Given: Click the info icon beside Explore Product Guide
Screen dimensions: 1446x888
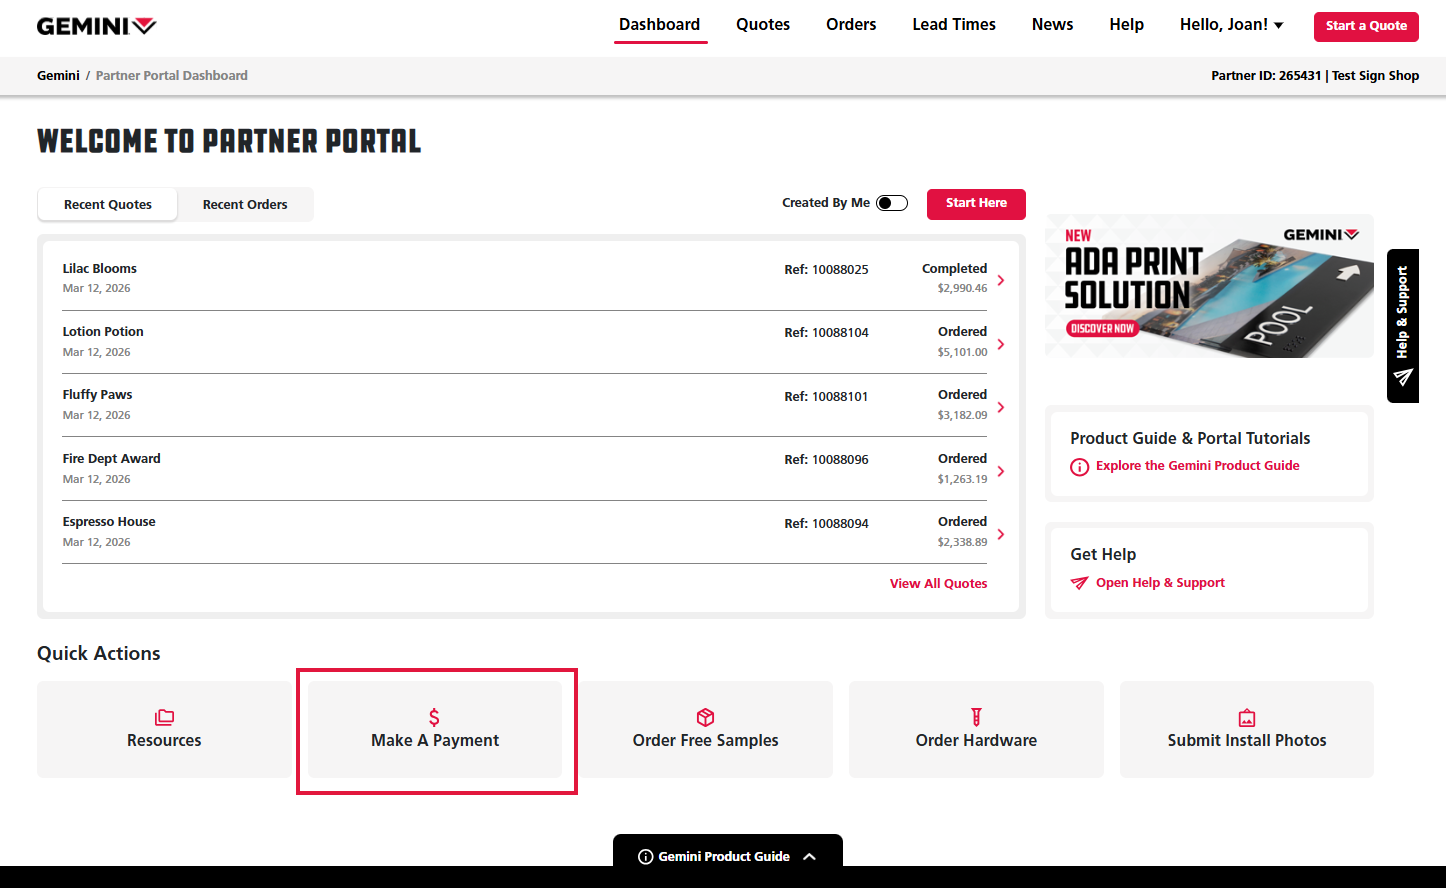Looking at the screenshot, I should pyautogui.click(x=1079, y=466).
